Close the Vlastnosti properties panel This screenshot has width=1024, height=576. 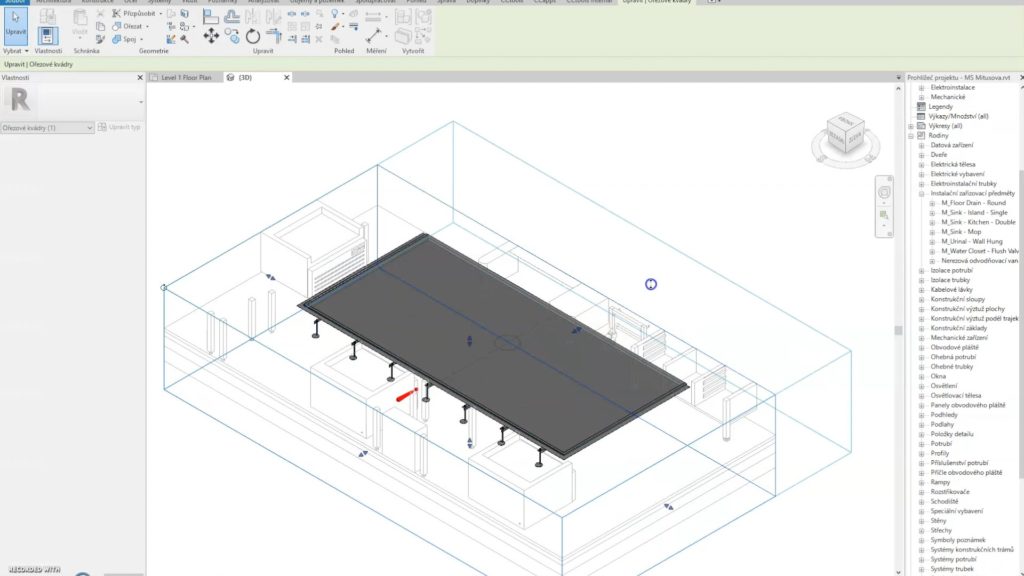click(x=139, y=77)
